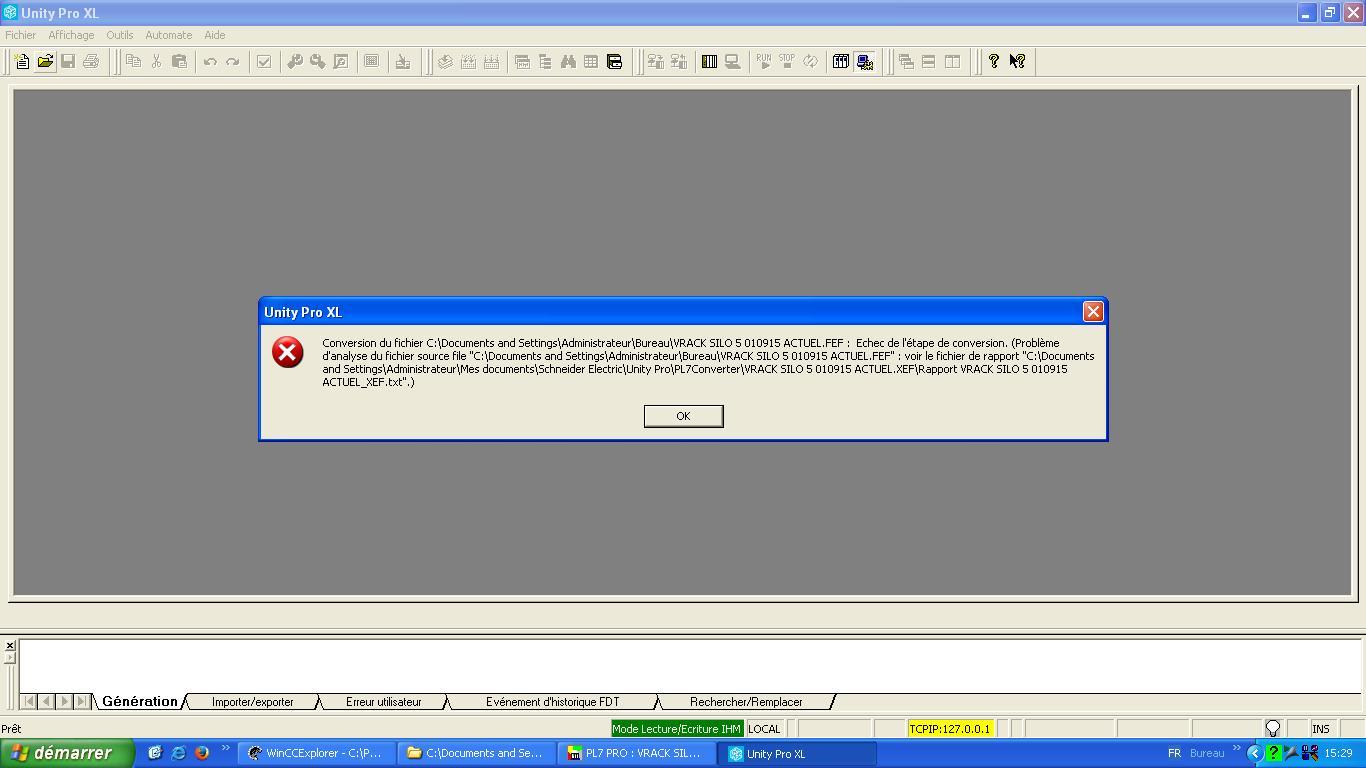Click OK in the conversion error dialog
1366x768 pixels.
click(683, 416)
